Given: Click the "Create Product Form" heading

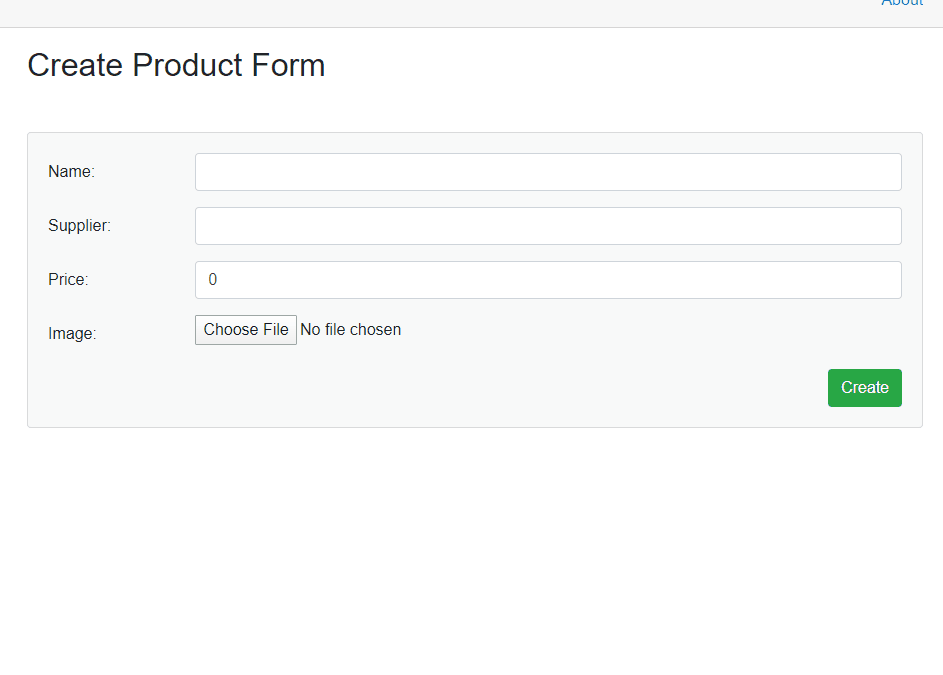Looking at the screenshot, I should point(176,65).
